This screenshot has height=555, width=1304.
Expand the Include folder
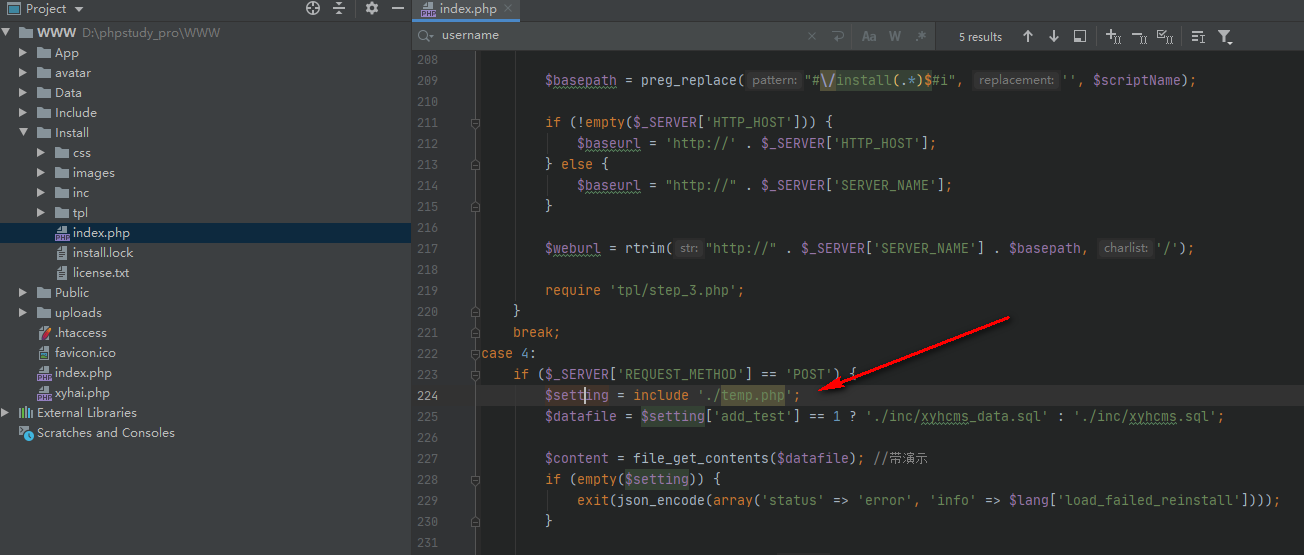pos(23,113)
